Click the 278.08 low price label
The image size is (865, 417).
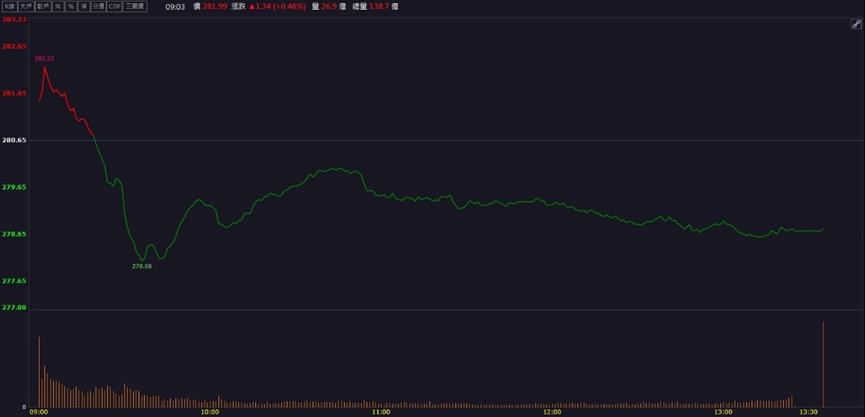pyautogui.click(x=142, y=266)
